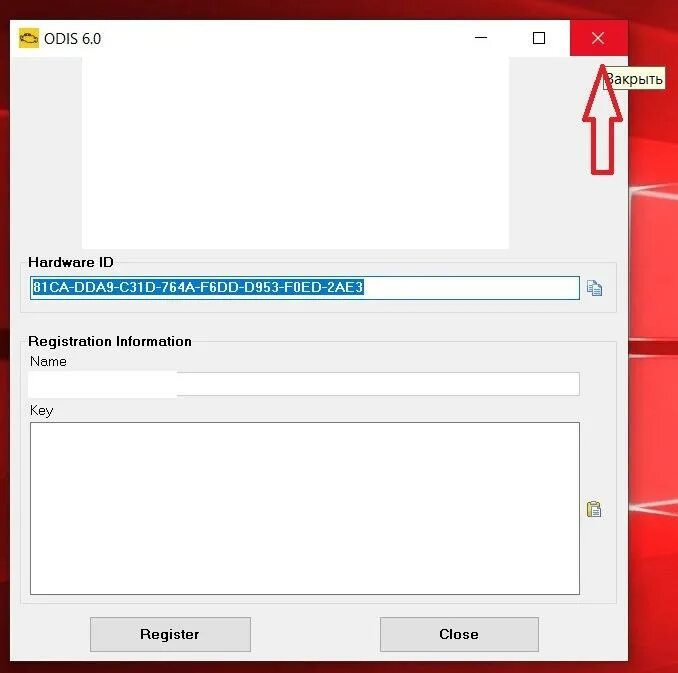Image resolution: width=678 pixels, height=673 pixels.
Task: Copy the Hardware ID to clipboard
Action: tap(594, 288)
